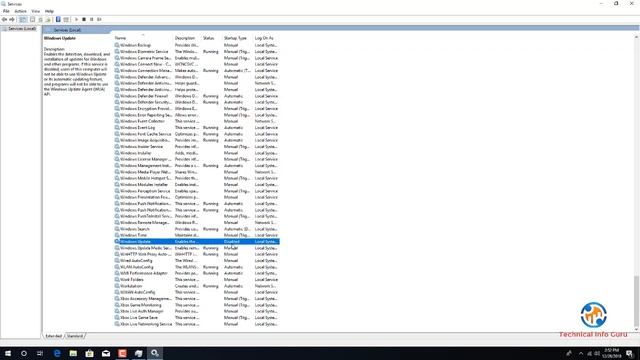This screenshot has width=640, height=360.
Task: Select the Windows Modules Installer row
Action: tap(197, 184)
